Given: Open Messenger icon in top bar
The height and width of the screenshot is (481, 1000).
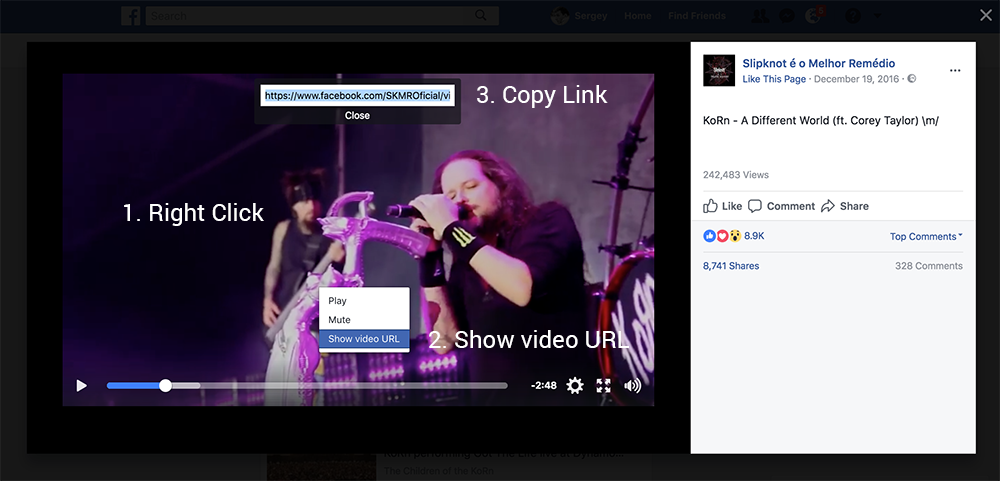Looking at the screenshot, I should [x=787, y=16].
